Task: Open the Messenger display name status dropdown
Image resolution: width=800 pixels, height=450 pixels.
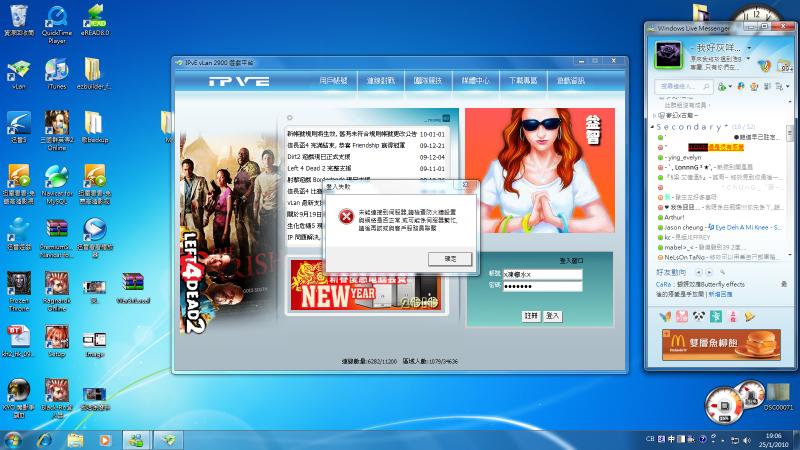Action: pos(749,47)
